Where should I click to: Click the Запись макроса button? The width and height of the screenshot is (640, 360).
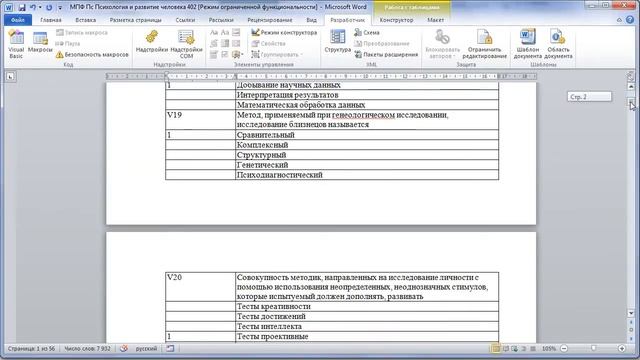[x=82, y=32]
